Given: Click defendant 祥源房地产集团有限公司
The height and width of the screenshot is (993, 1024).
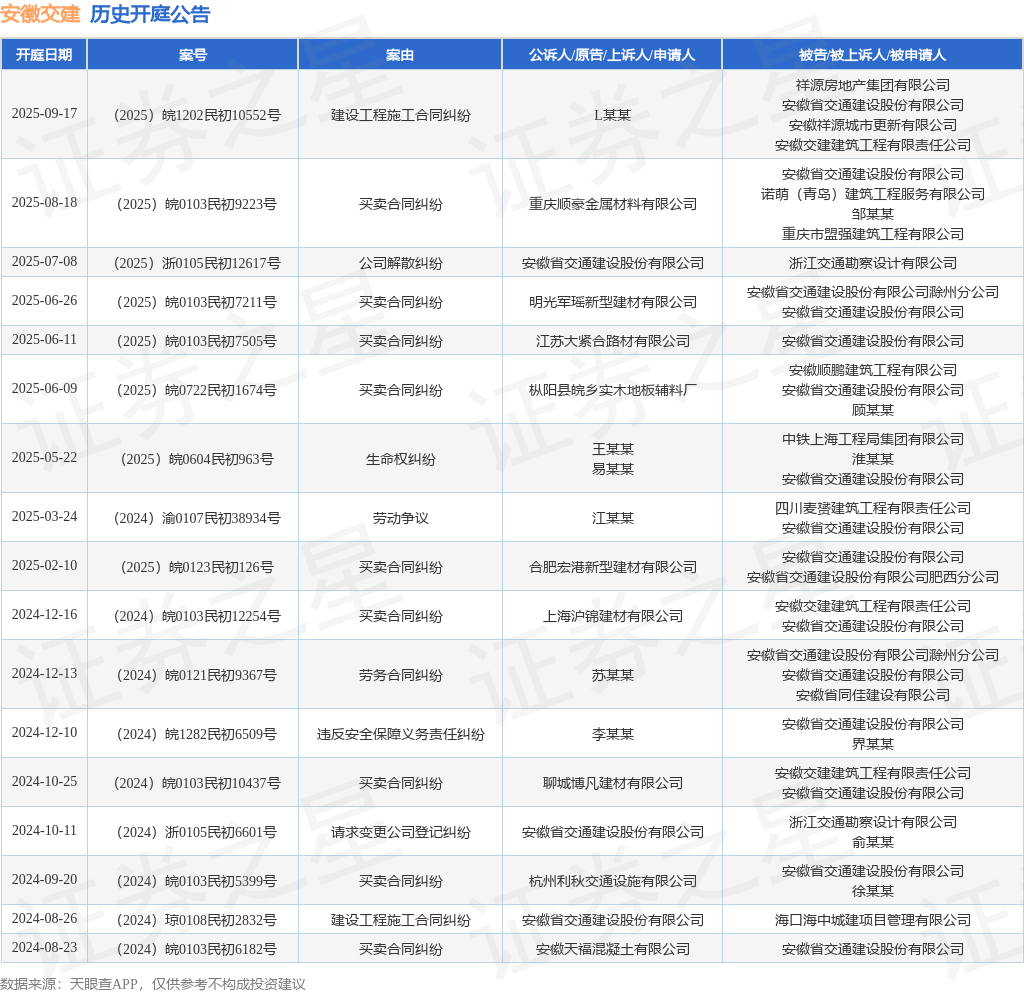Looking at the screenshot, I should tap(872, 86).
